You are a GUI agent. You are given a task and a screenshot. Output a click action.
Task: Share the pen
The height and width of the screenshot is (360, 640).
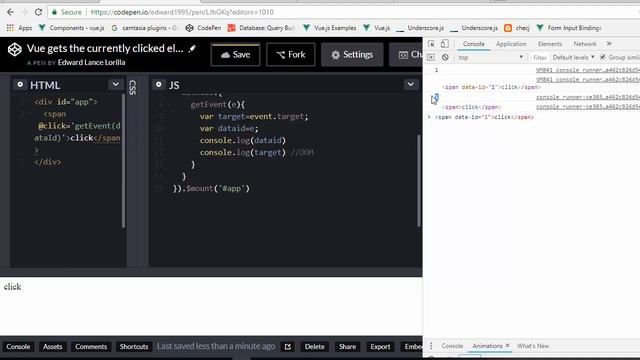(x=347, y=347)
